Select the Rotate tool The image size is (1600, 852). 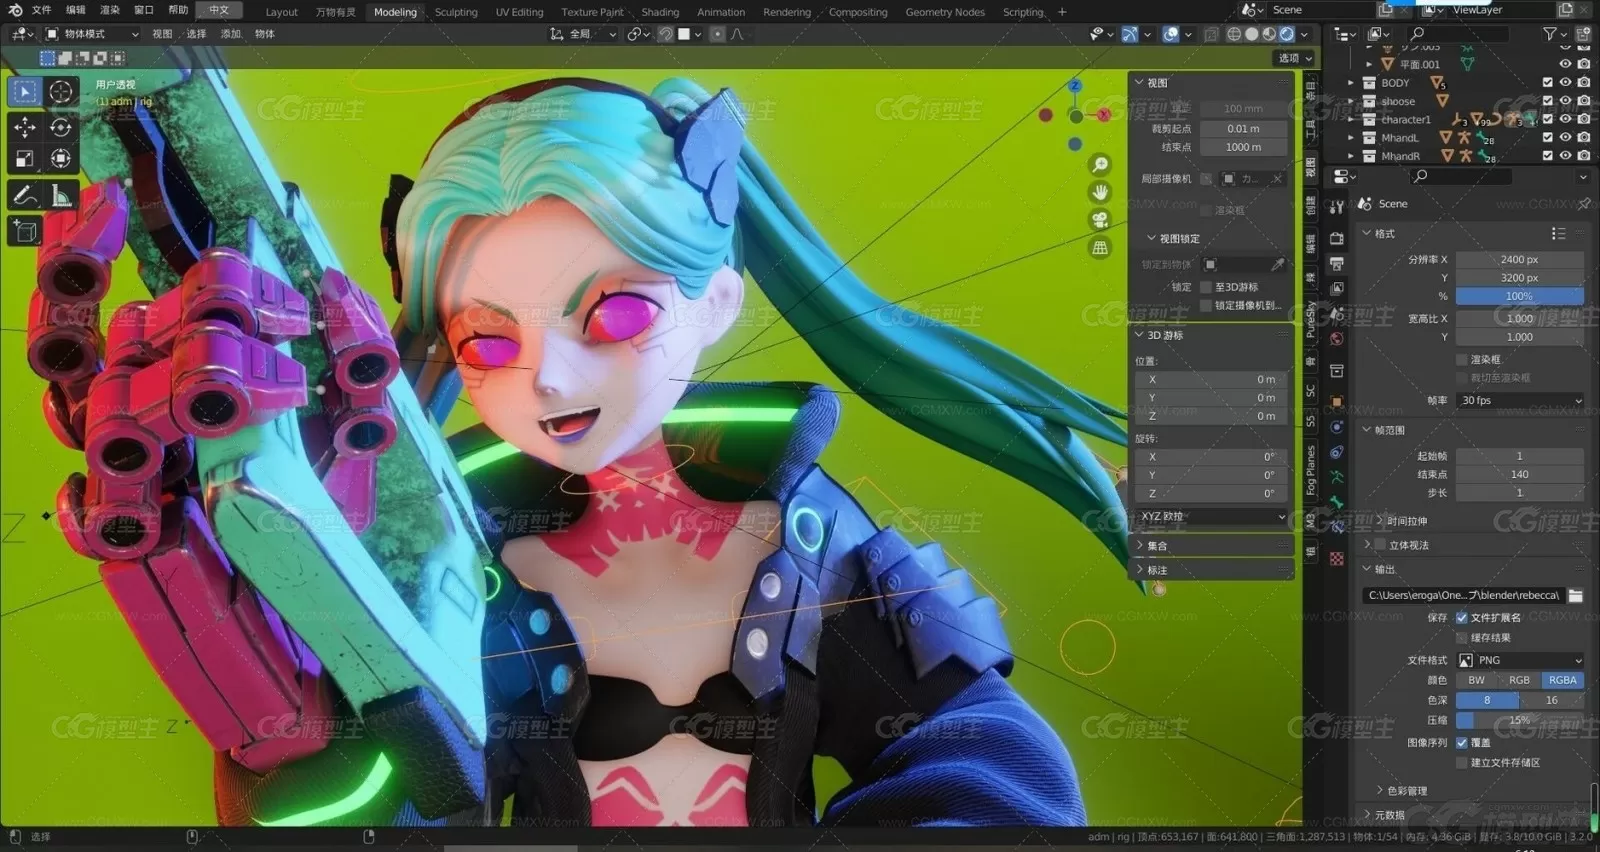[61, 127]
